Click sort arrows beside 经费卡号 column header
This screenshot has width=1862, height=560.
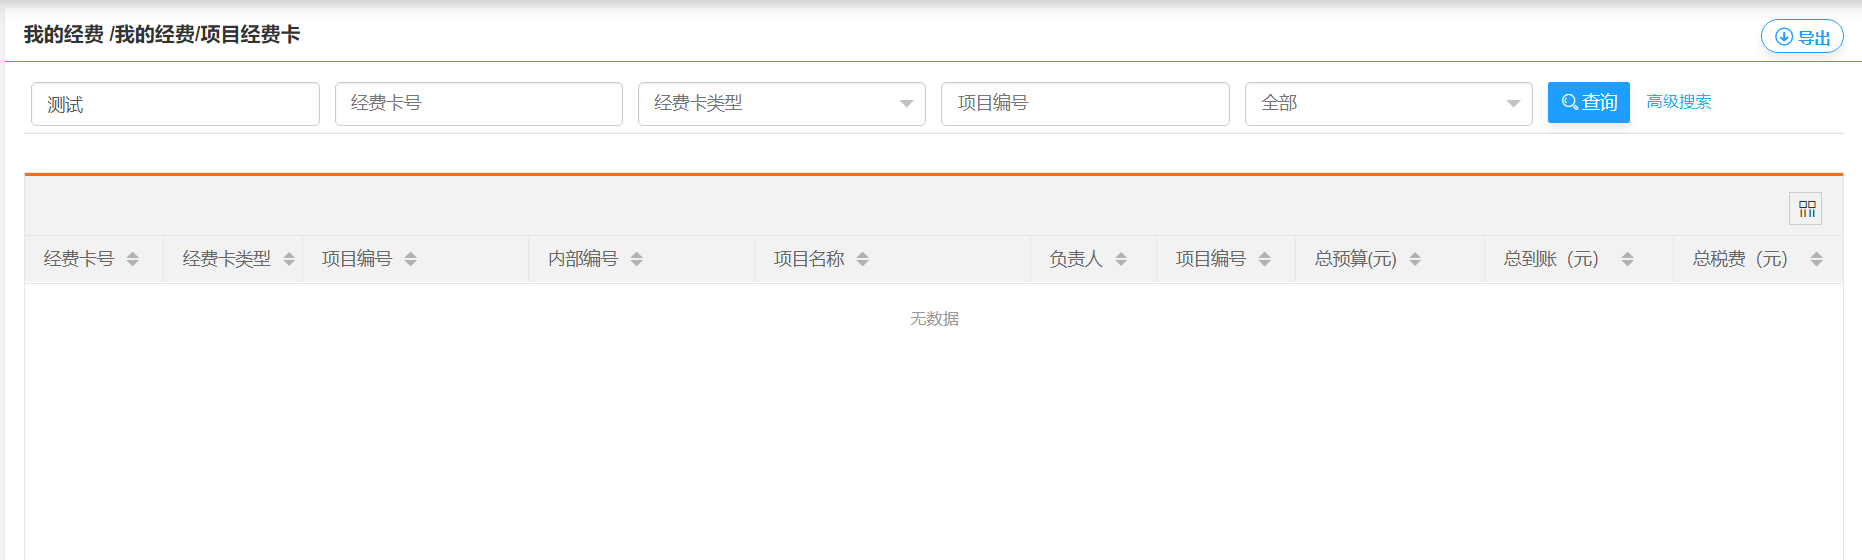(x=132, y=259)
